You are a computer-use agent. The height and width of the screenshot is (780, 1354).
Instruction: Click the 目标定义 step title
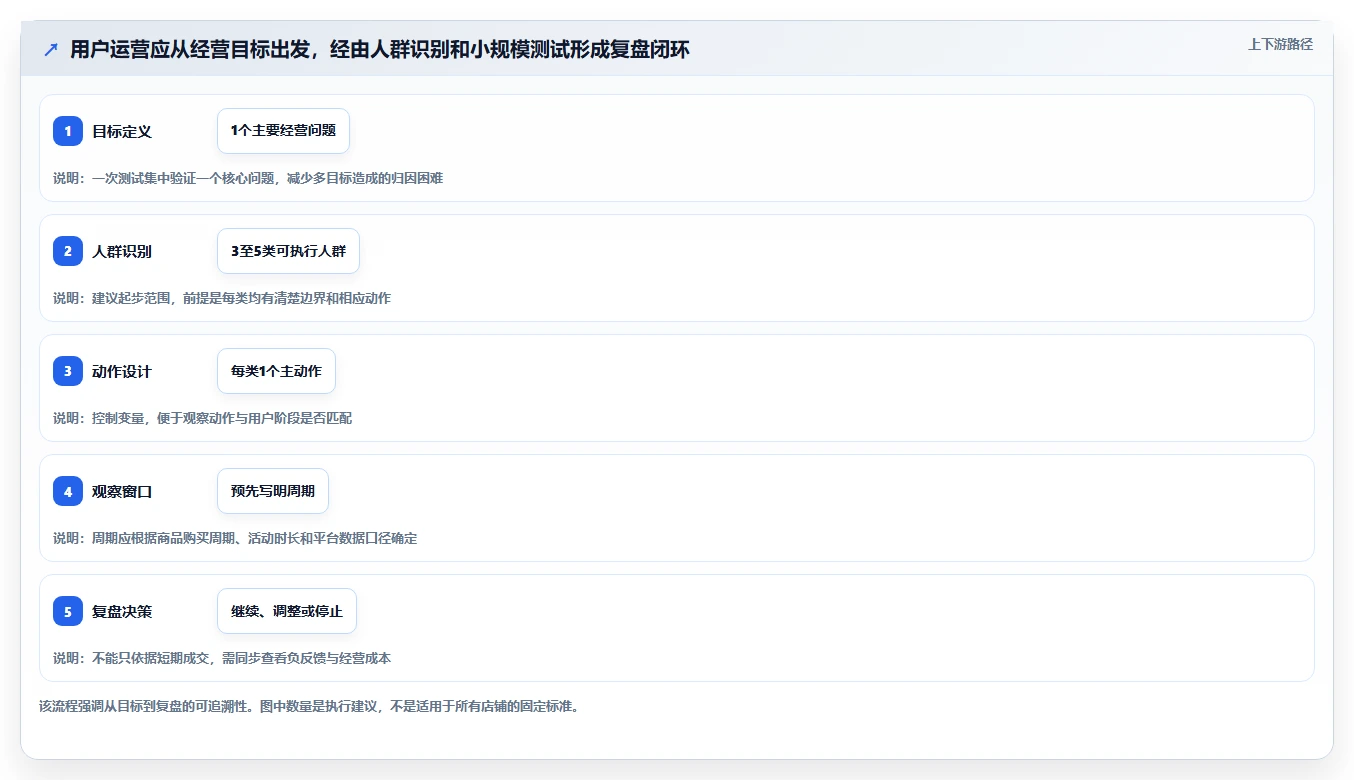click(122, 131)
